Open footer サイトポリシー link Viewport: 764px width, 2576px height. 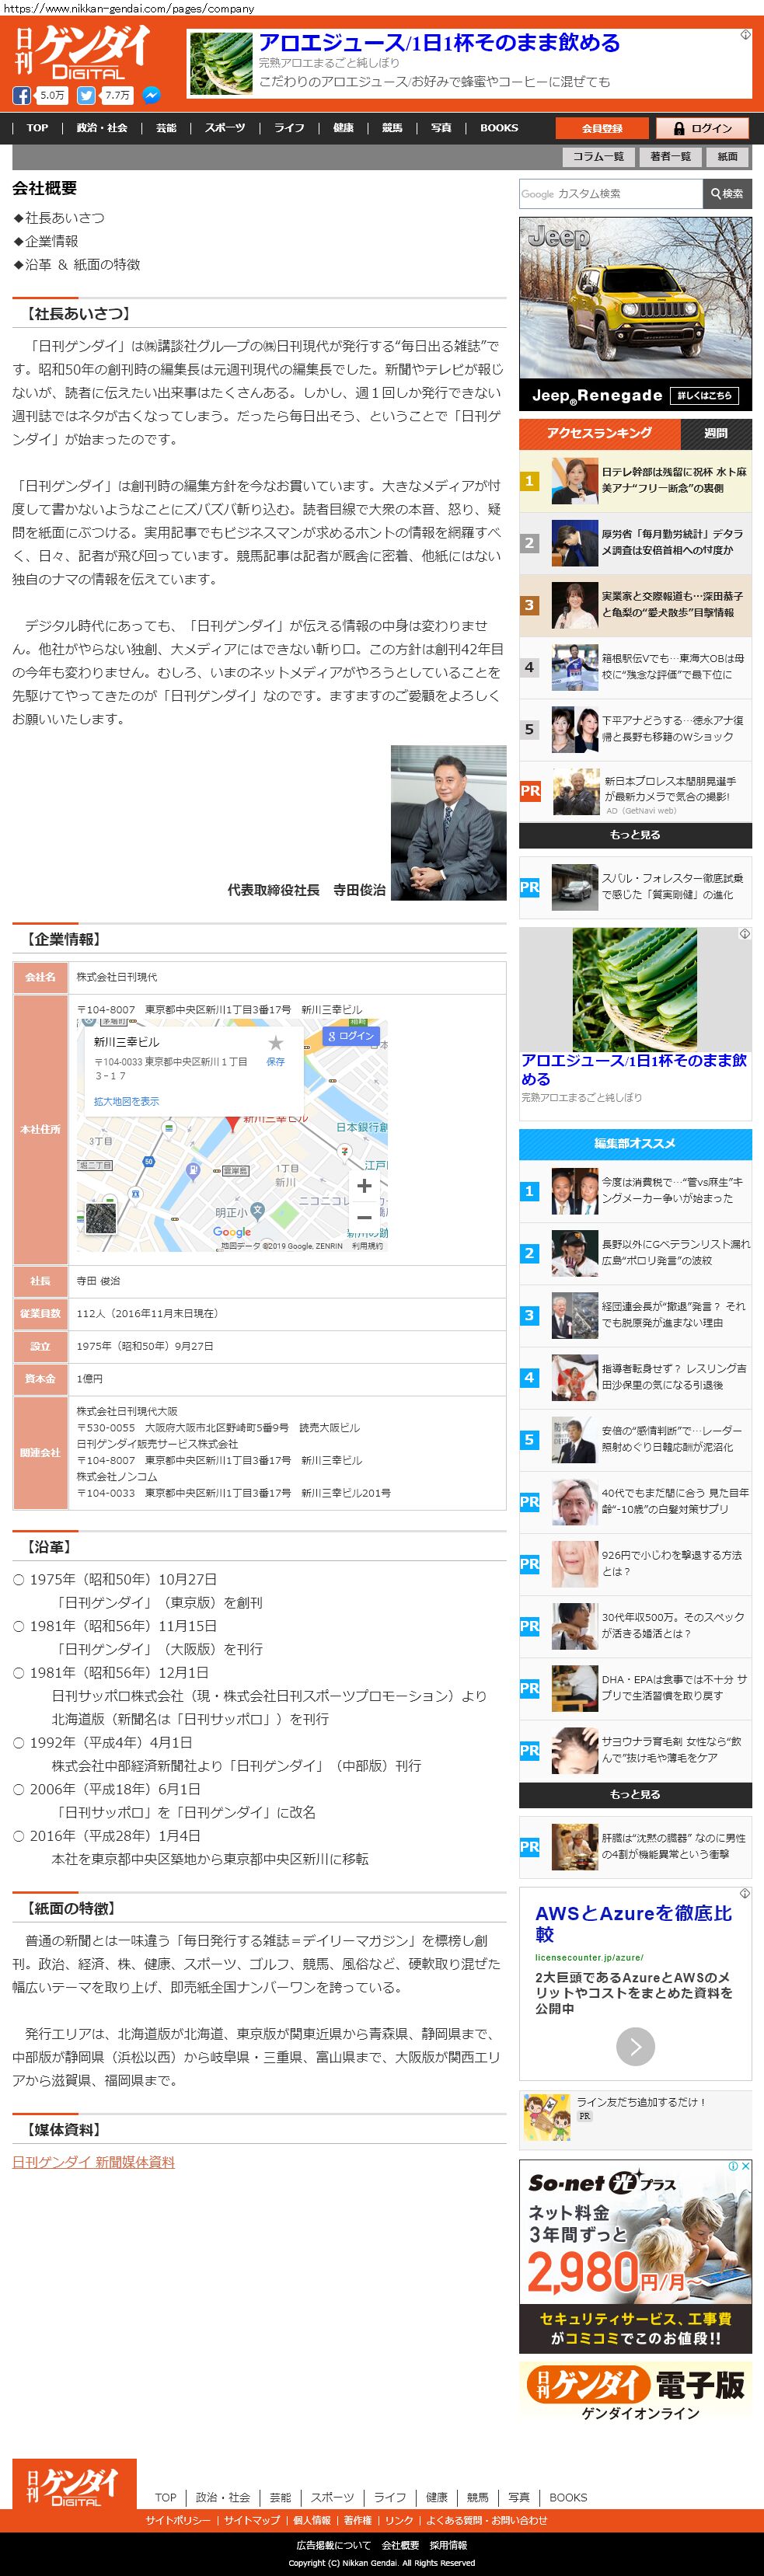[178, 2520]
